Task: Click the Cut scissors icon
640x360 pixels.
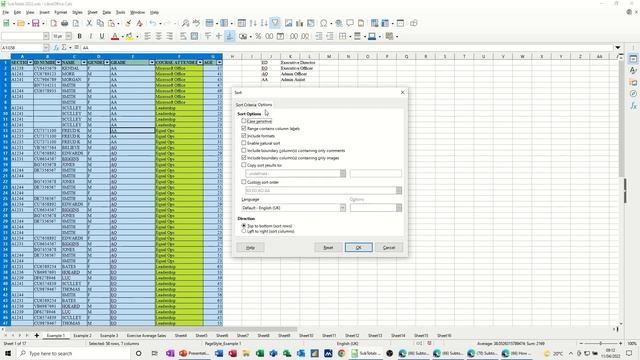Action: (89, 23)
